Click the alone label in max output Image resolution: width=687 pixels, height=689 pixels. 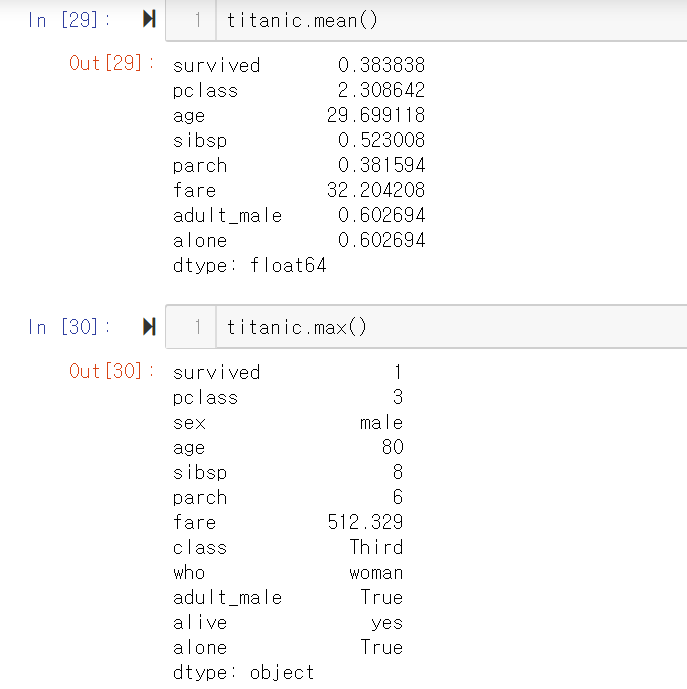tap(200, 647)
